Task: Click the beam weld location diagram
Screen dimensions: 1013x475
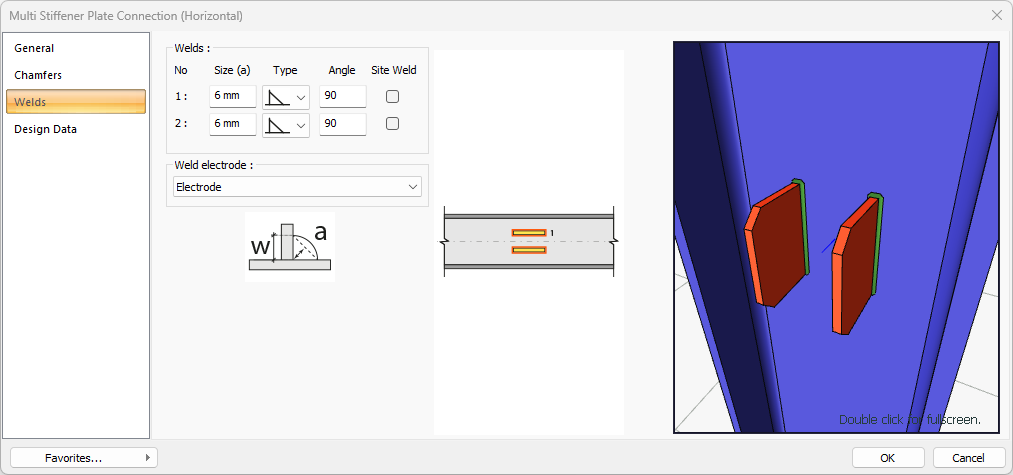Action: 529,242
